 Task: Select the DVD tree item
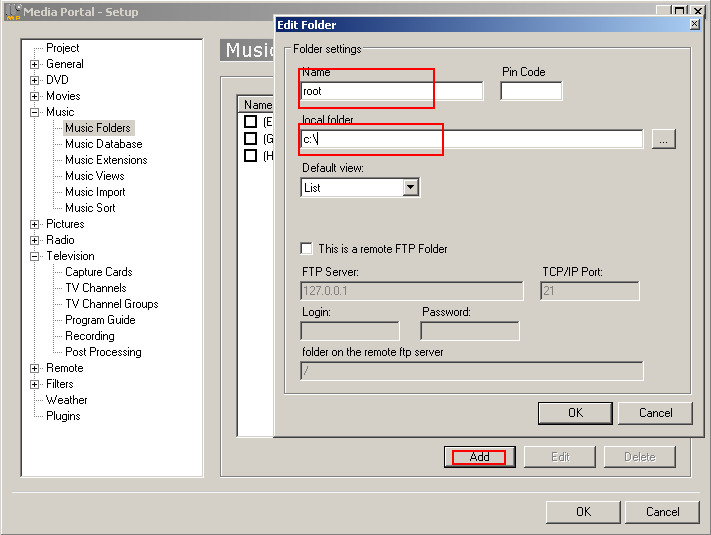pyautogui.click(x=57, y=80)
